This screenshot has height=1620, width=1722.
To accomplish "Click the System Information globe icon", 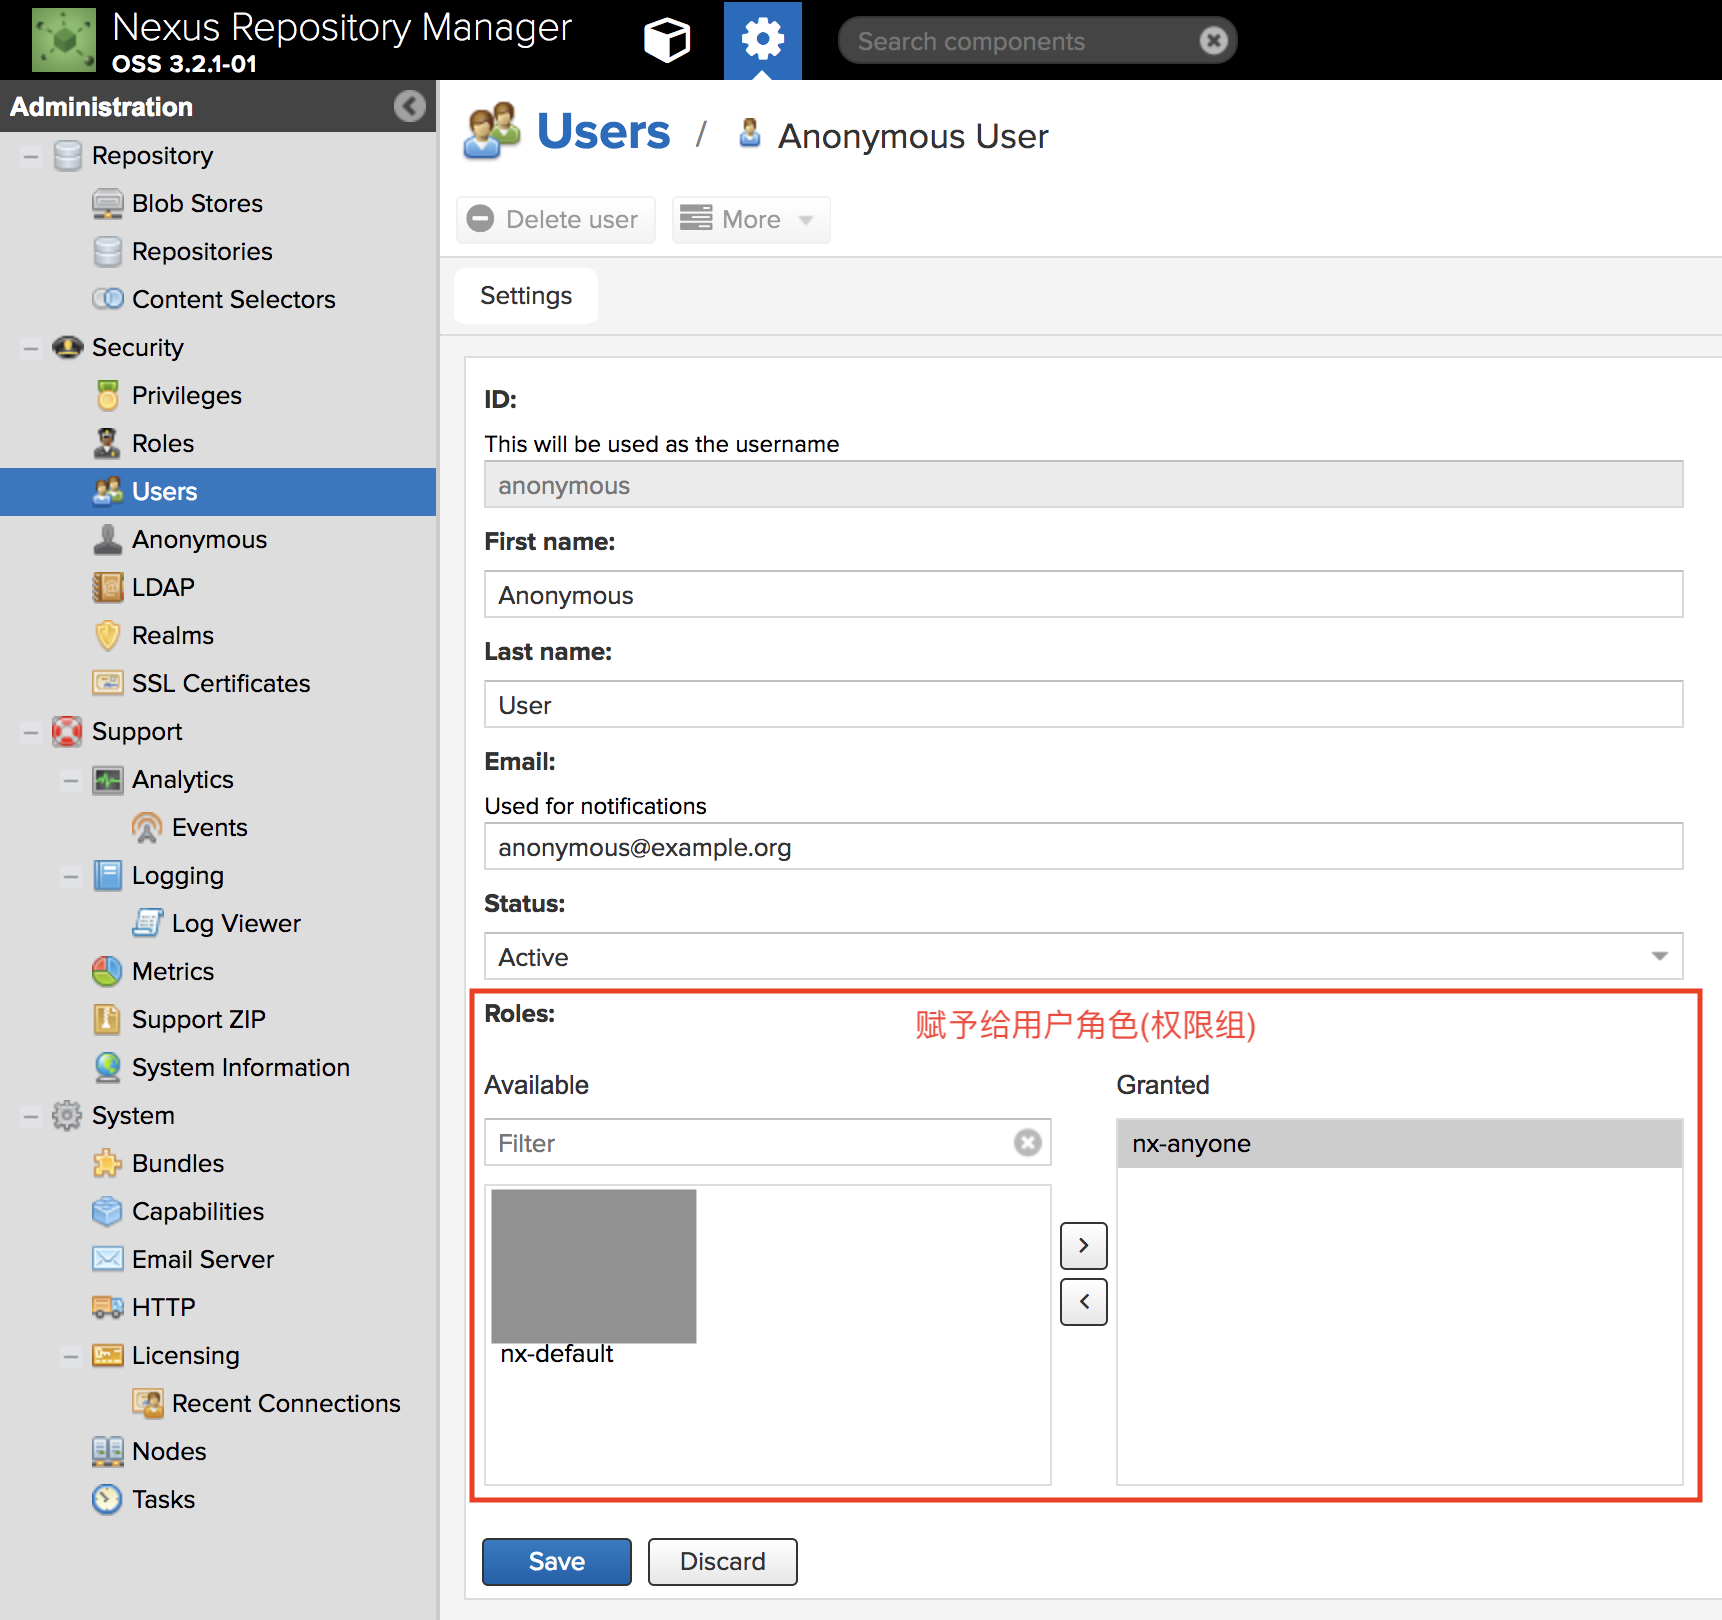I will pos(107,1067).
